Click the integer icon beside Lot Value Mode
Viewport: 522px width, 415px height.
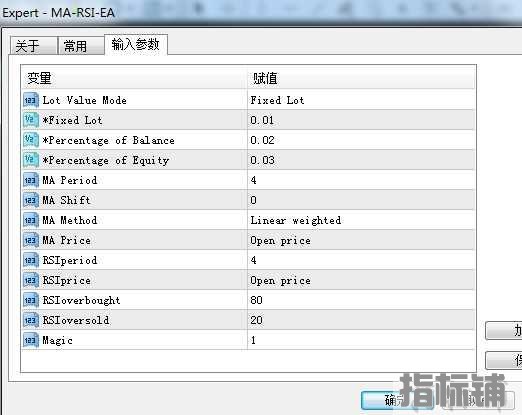pyautogui.click(x=31, y=100)
